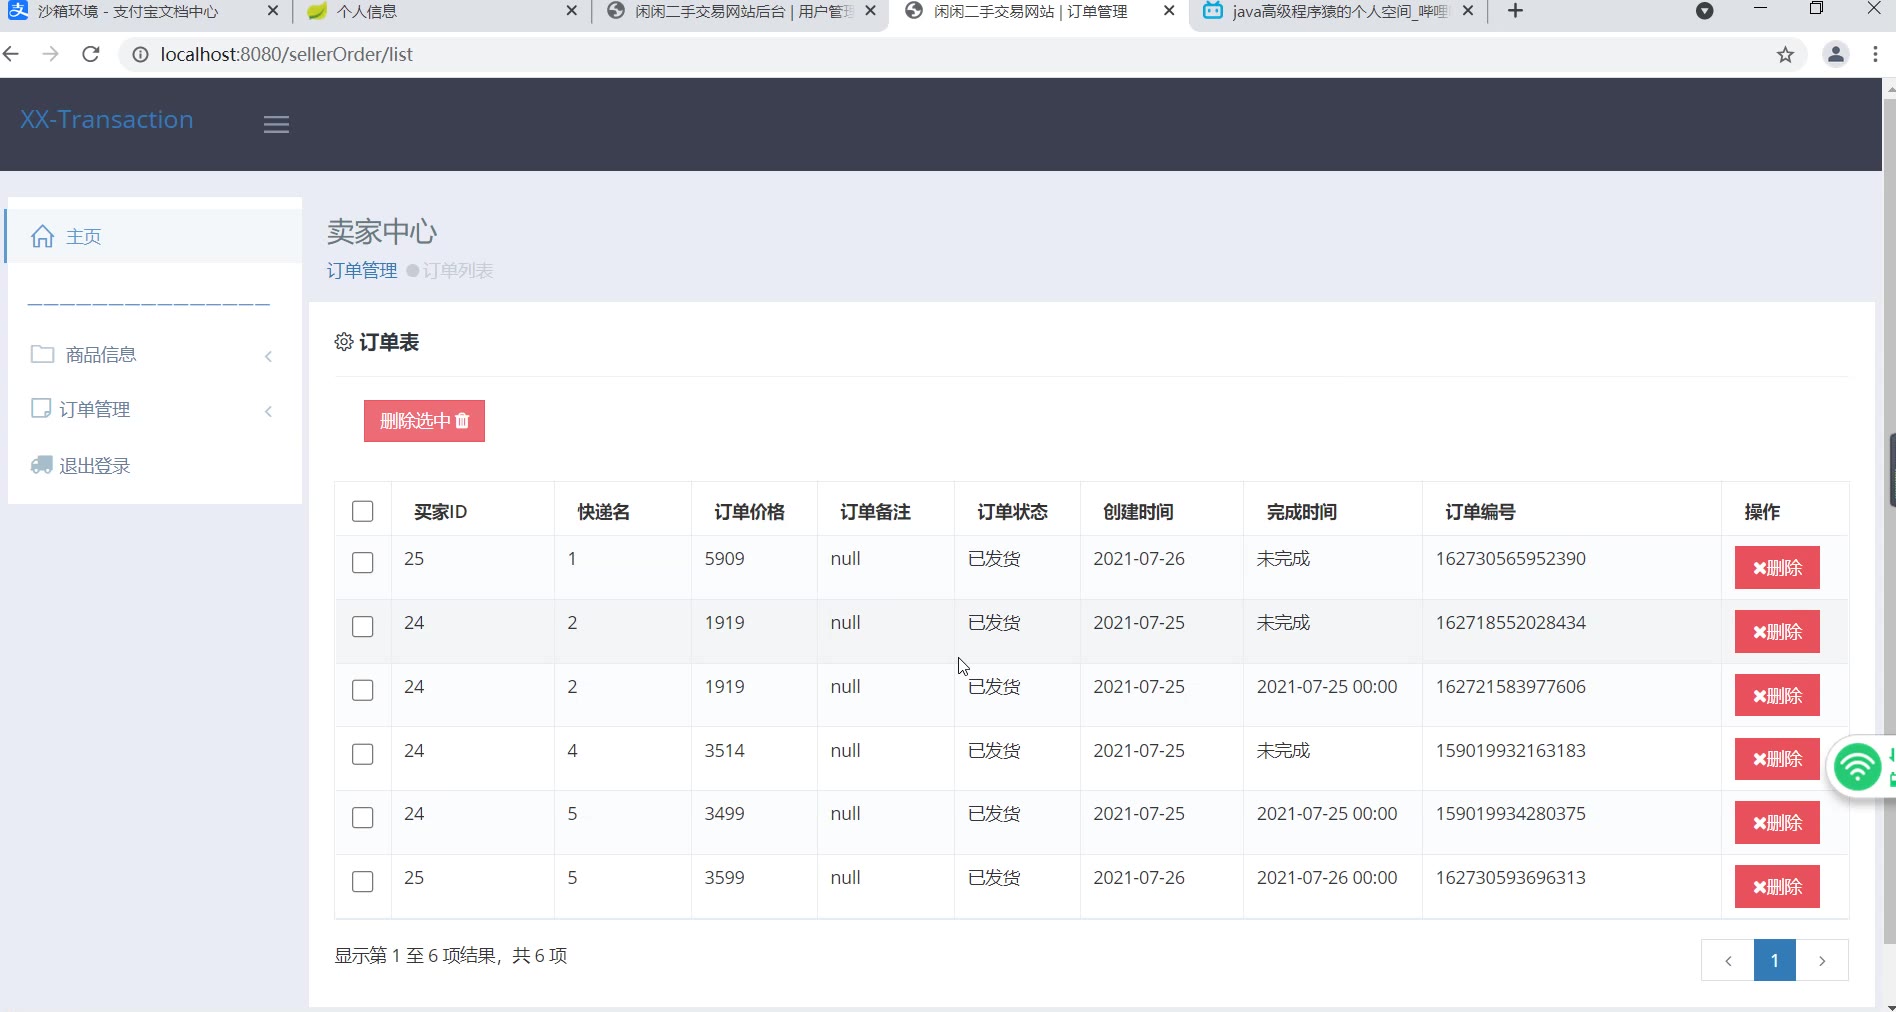The height and width of the screenshot is (1012, 1896).
Task: Click the page vertical scrollbar
Action: coord(1889,520)
